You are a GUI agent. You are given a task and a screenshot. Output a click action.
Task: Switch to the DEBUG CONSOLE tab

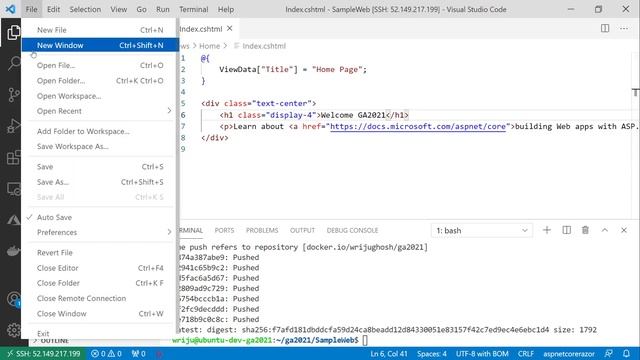coord(352,230)
